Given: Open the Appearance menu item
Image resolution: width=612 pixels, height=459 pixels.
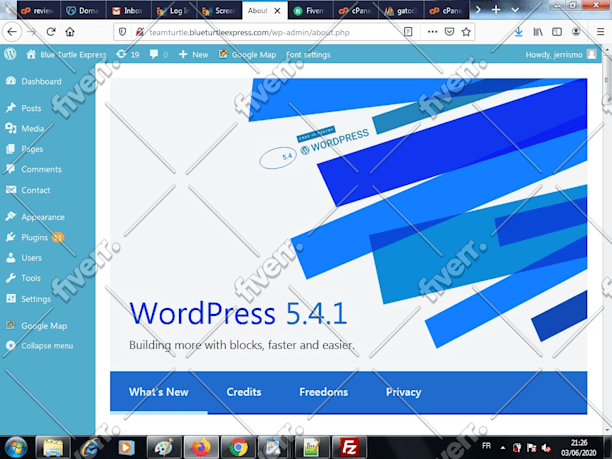Looking at the screenshot, I should [x=43, y=217].
